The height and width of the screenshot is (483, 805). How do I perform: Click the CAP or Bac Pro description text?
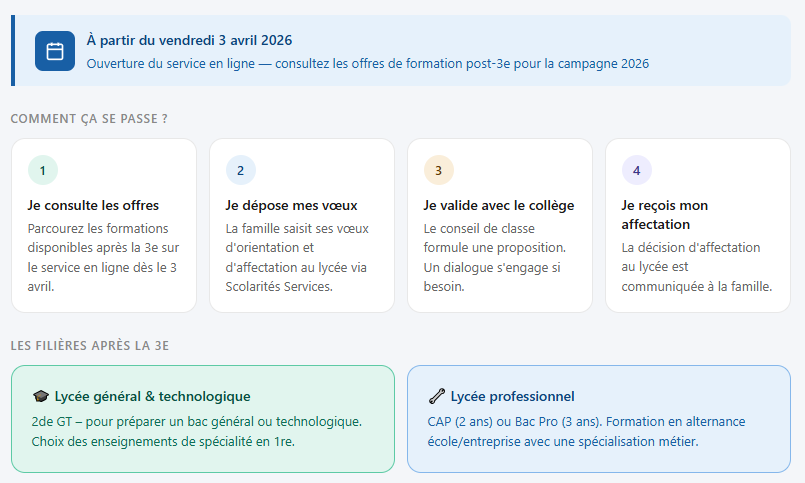point(586,431)
